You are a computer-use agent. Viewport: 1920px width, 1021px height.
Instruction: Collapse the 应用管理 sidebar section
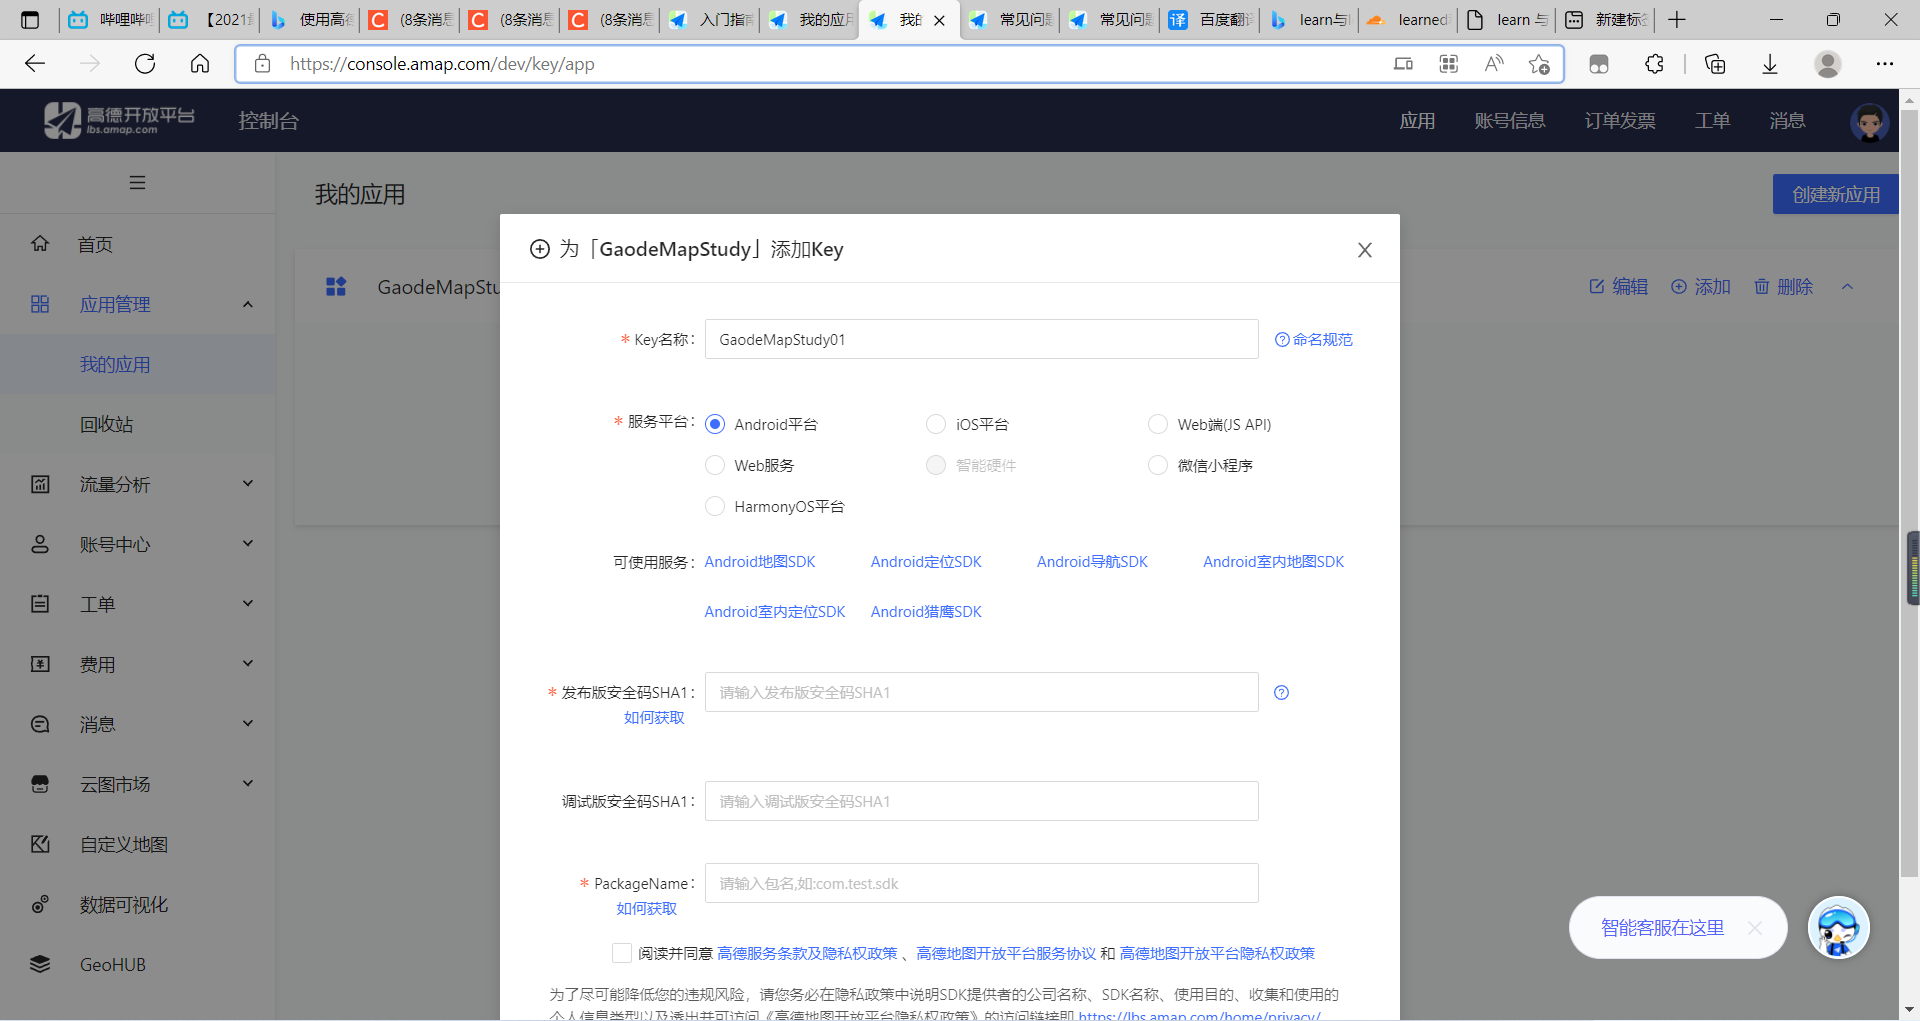(248, 304)
